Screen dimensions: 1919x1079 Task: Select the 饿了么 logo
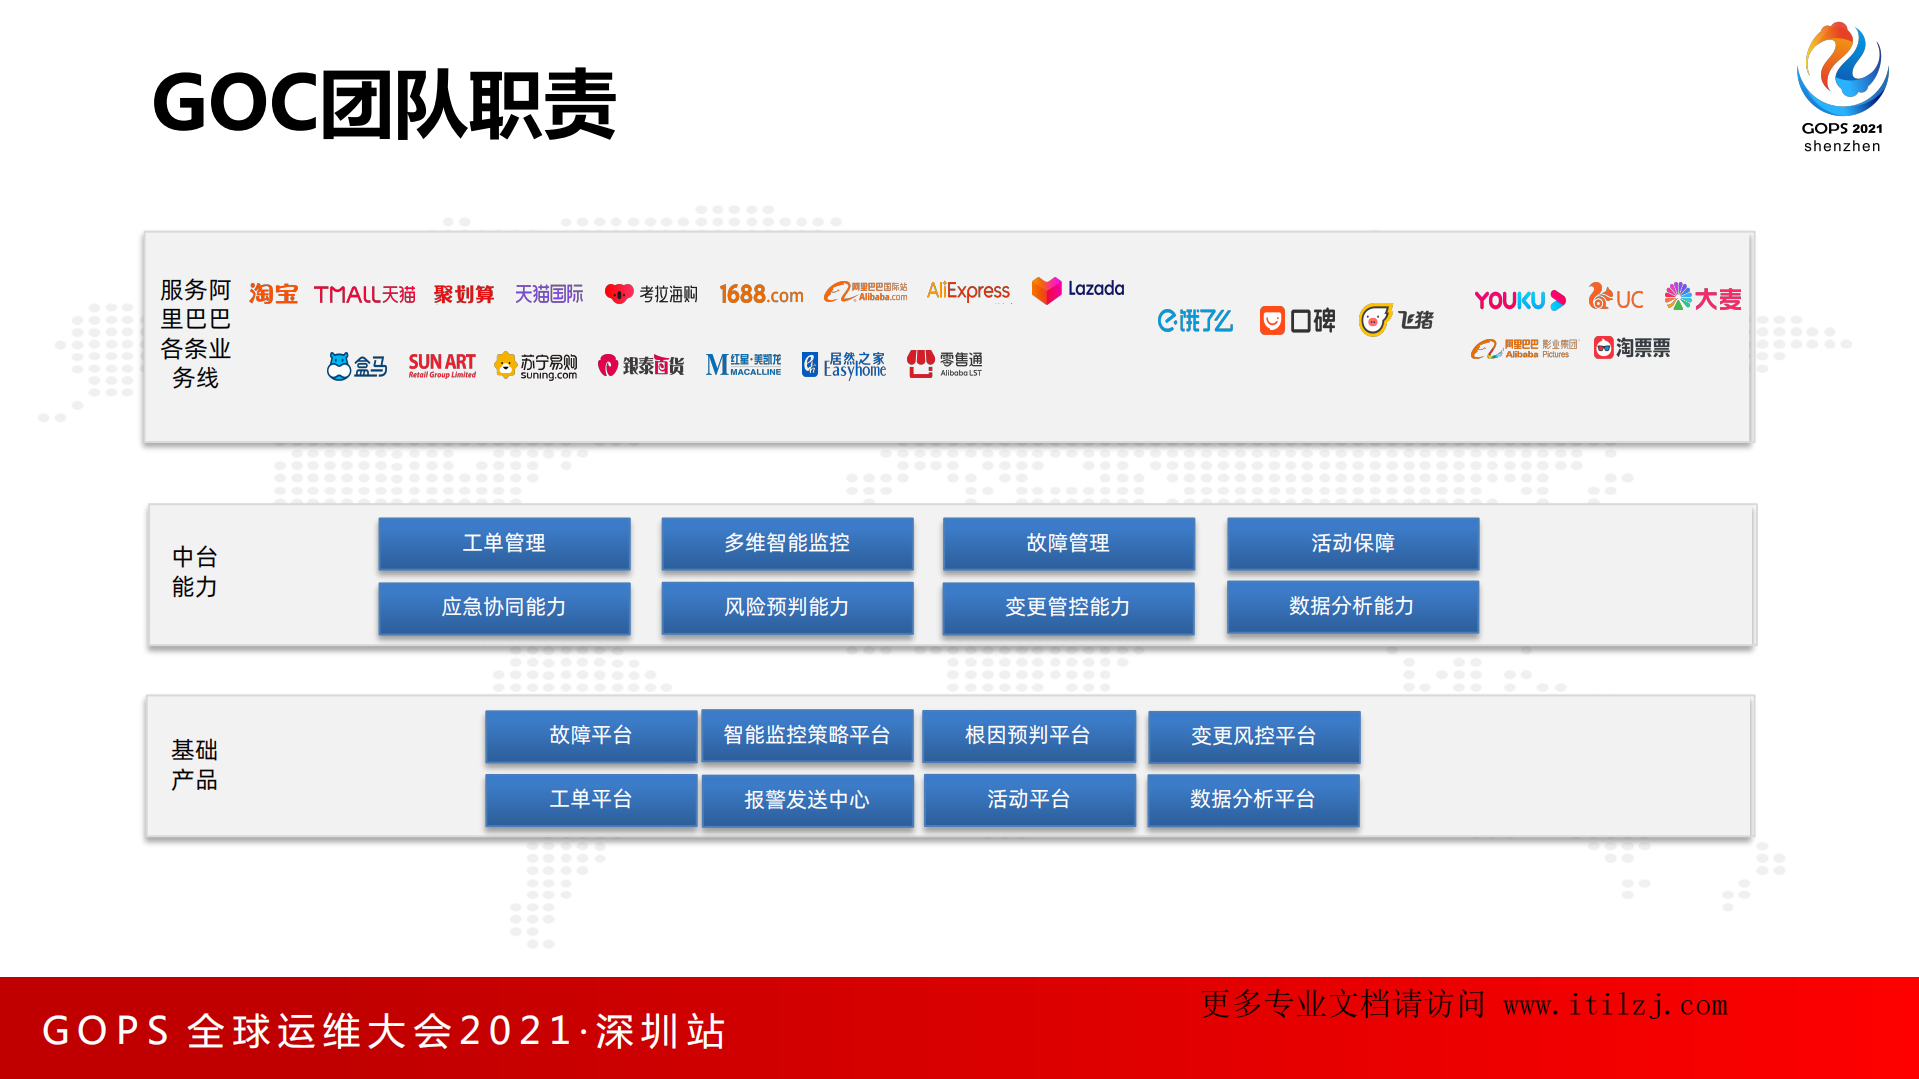coord(1196,320)
